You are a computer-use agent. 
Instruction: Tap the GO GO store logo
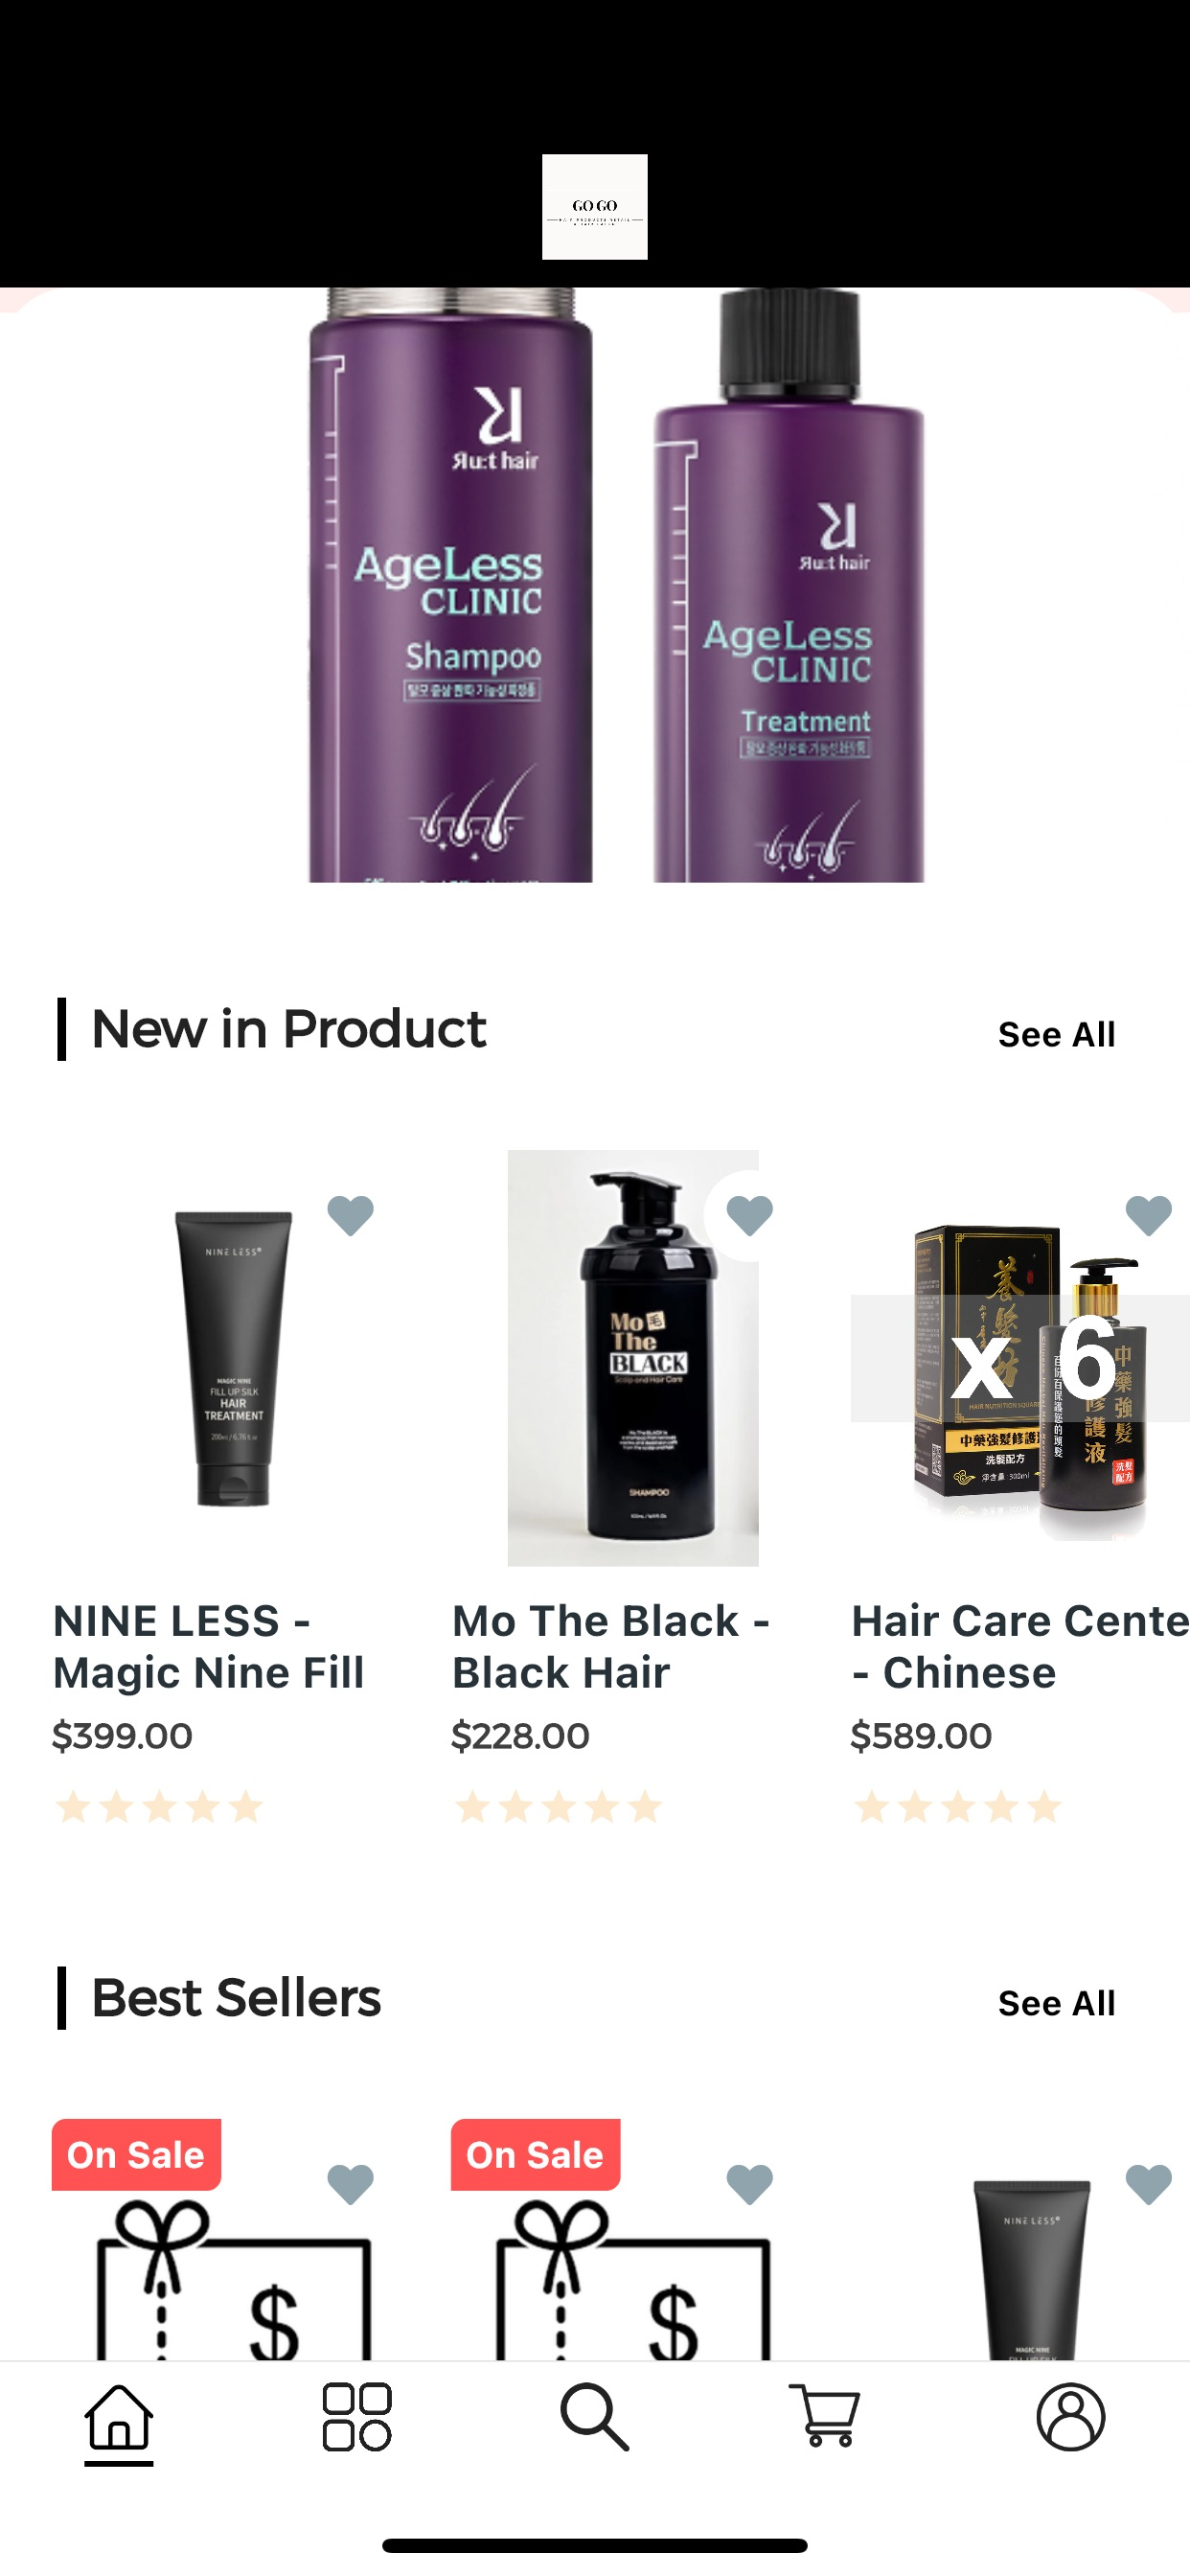[x=594, y=207]
